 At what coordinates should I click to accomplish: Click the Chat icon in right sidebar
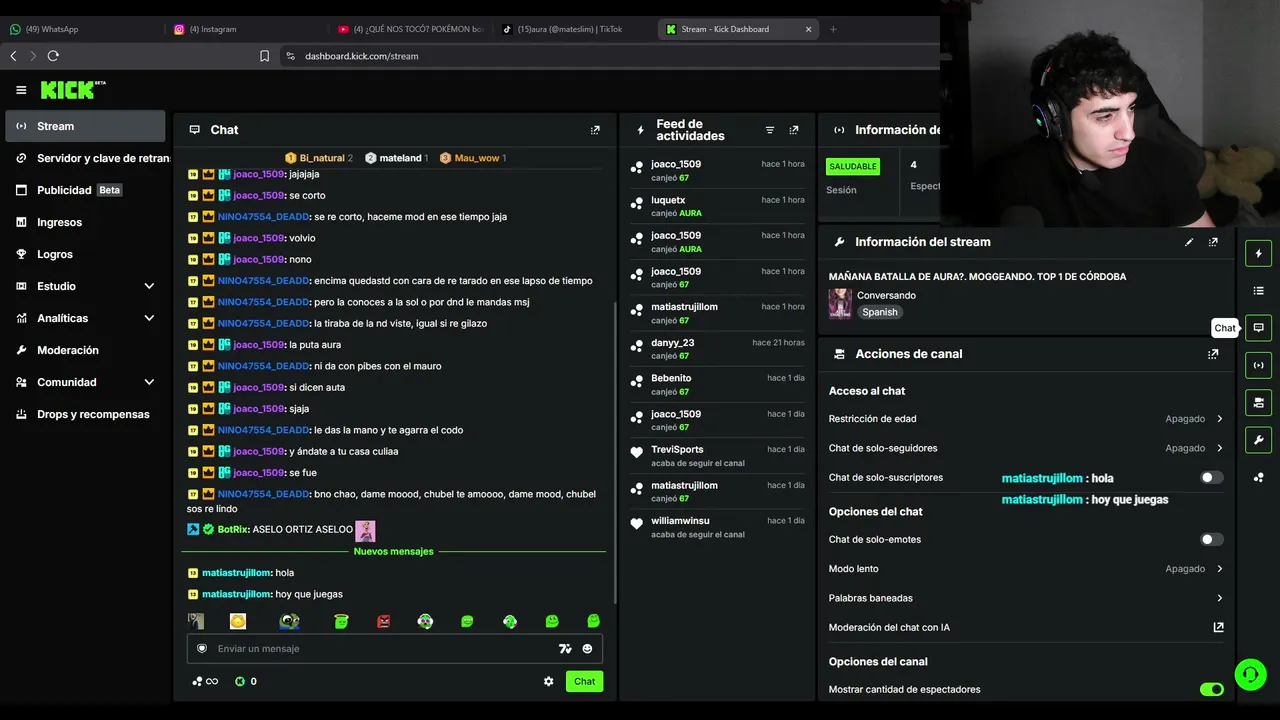(1259, 328)
